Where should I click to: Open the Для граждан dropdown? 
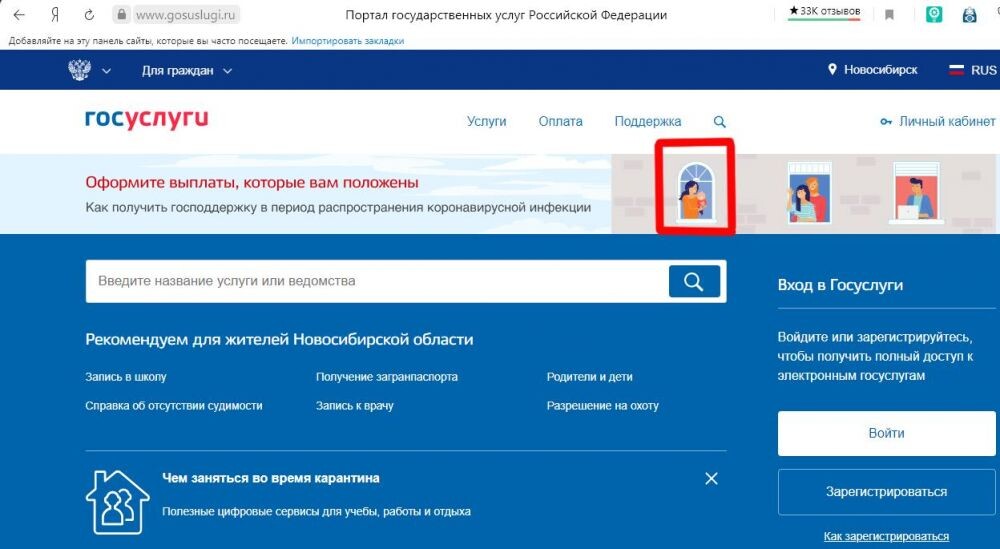coord(186,71)
